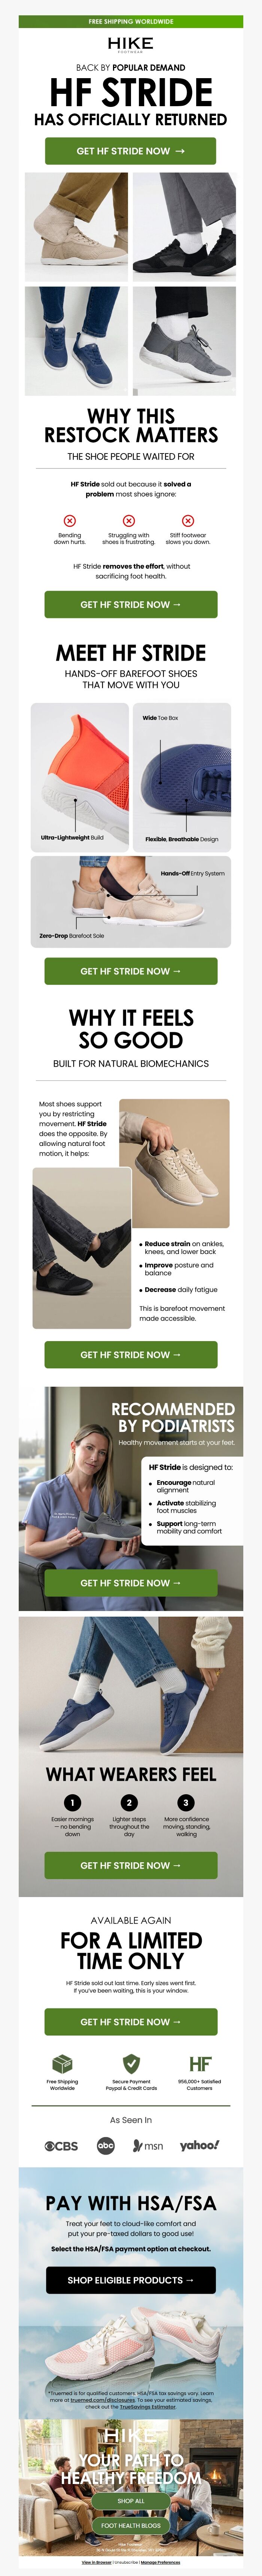This screenshot has height=2576, width=262.
Task: Open the 'Manage Preferences' footer link
Action: point(160,2562)
